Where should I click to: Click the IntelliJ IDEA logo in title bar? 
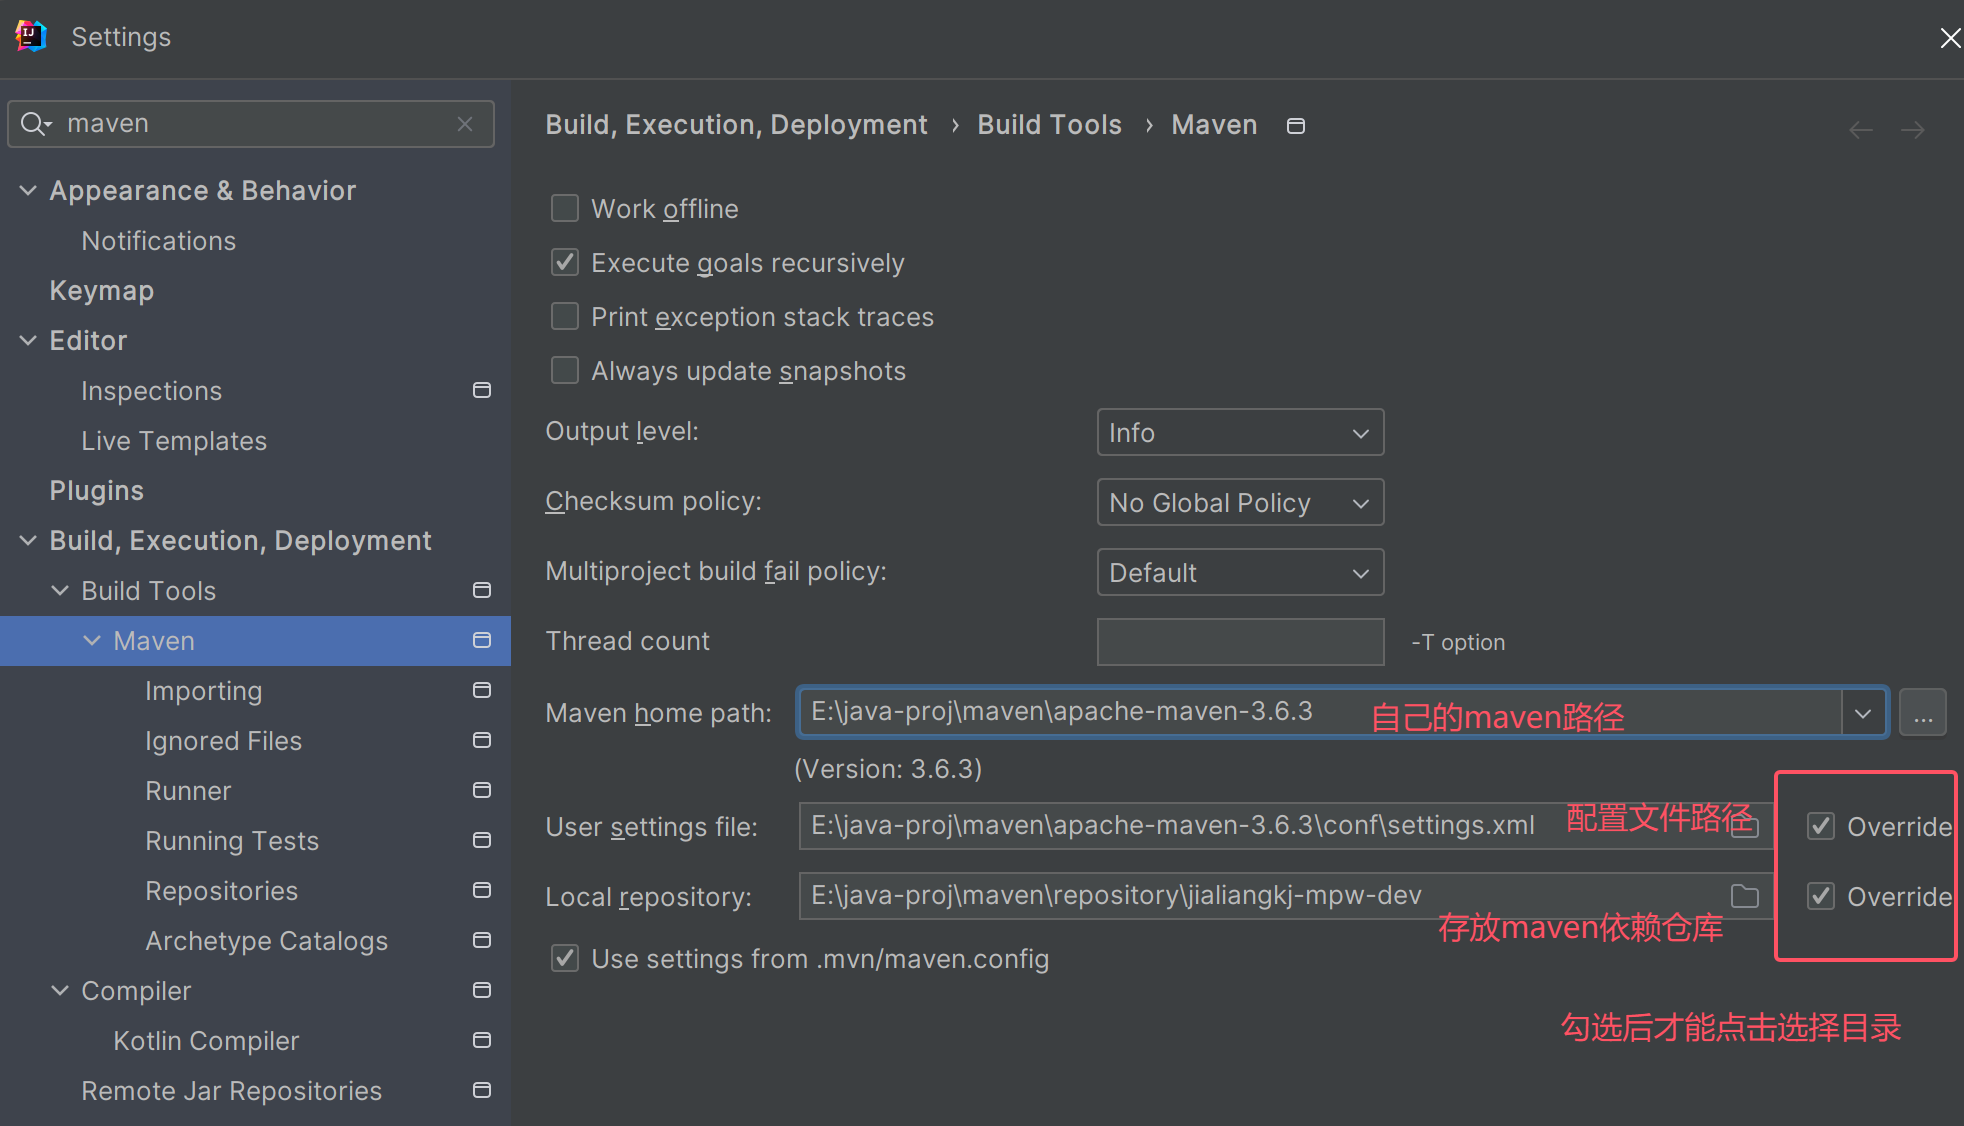pyautogui.click(x=31, y=37)
